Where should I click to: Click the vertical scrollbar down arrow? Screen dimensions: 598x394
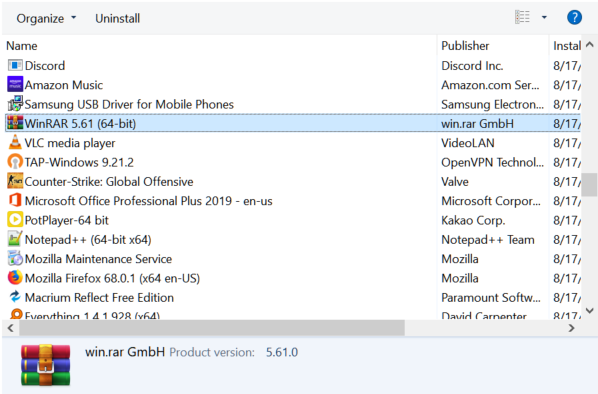click(x=590, y=310)
